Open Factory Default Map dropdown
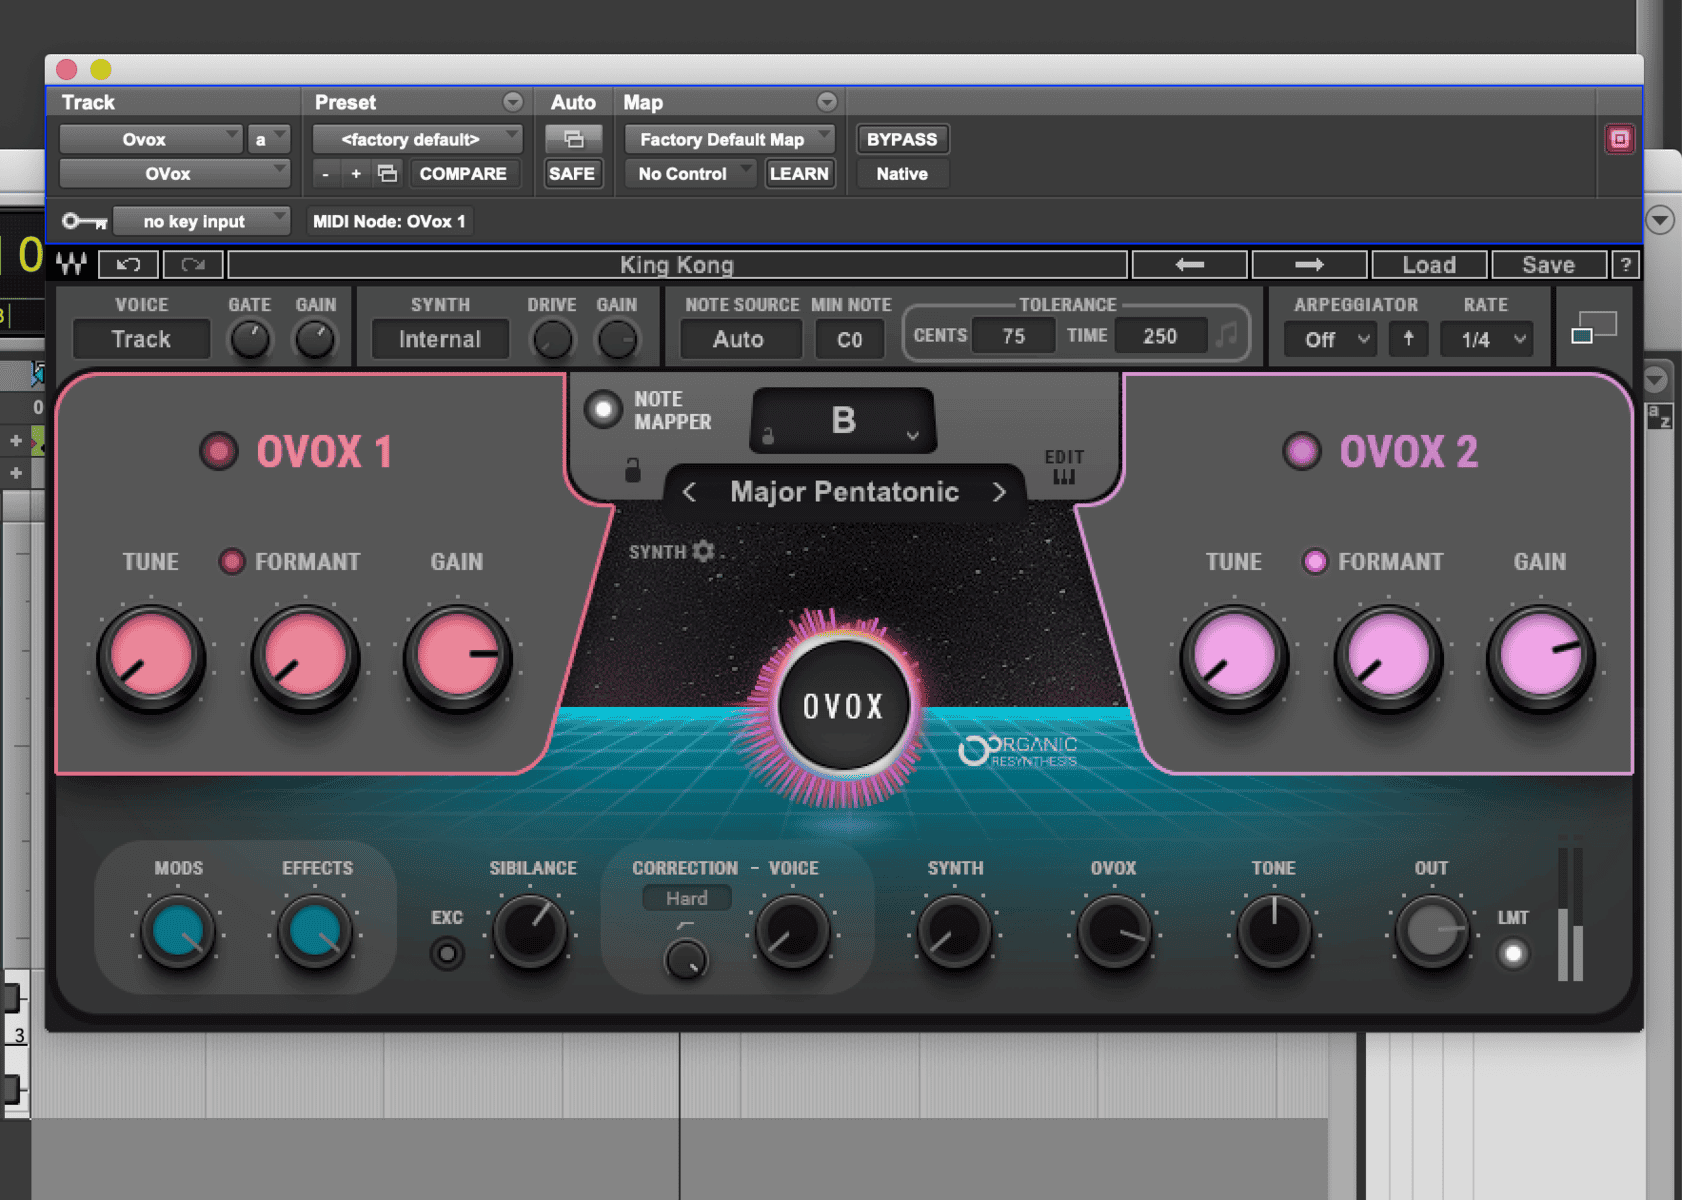The height and width of the screenshot is (1200, 1682). pyautogui.click(x=729, y=139)
